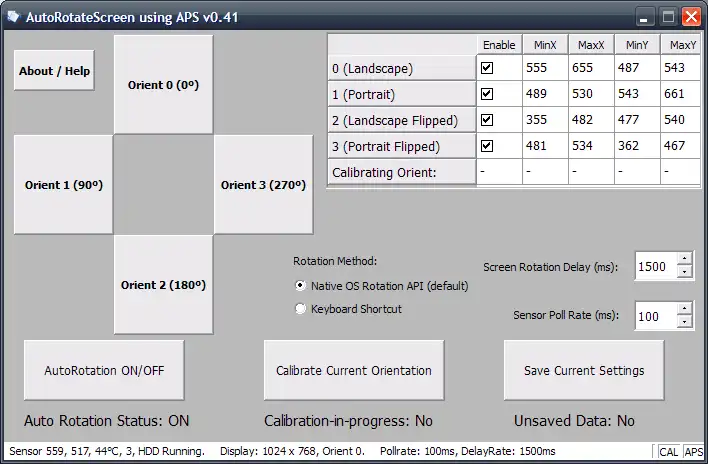Click Save Current Settings
This screenshot has height=464, width=708.
(584, 370)
